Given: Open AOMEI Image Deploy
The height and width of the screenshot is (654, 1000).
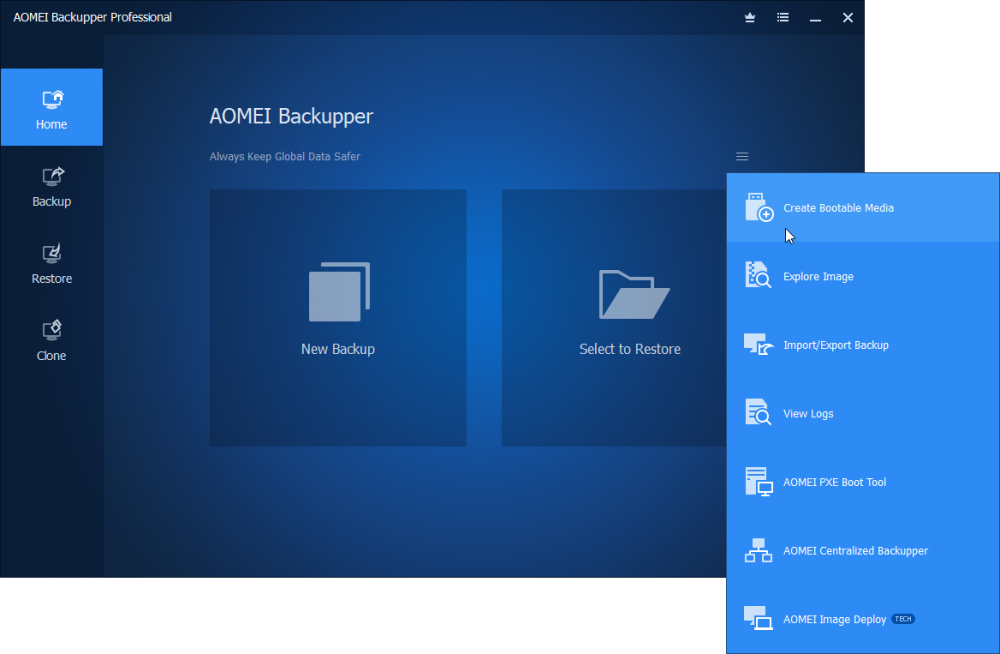Looking at the screenshot, I should pyautogui.click(x=863, y=620).
